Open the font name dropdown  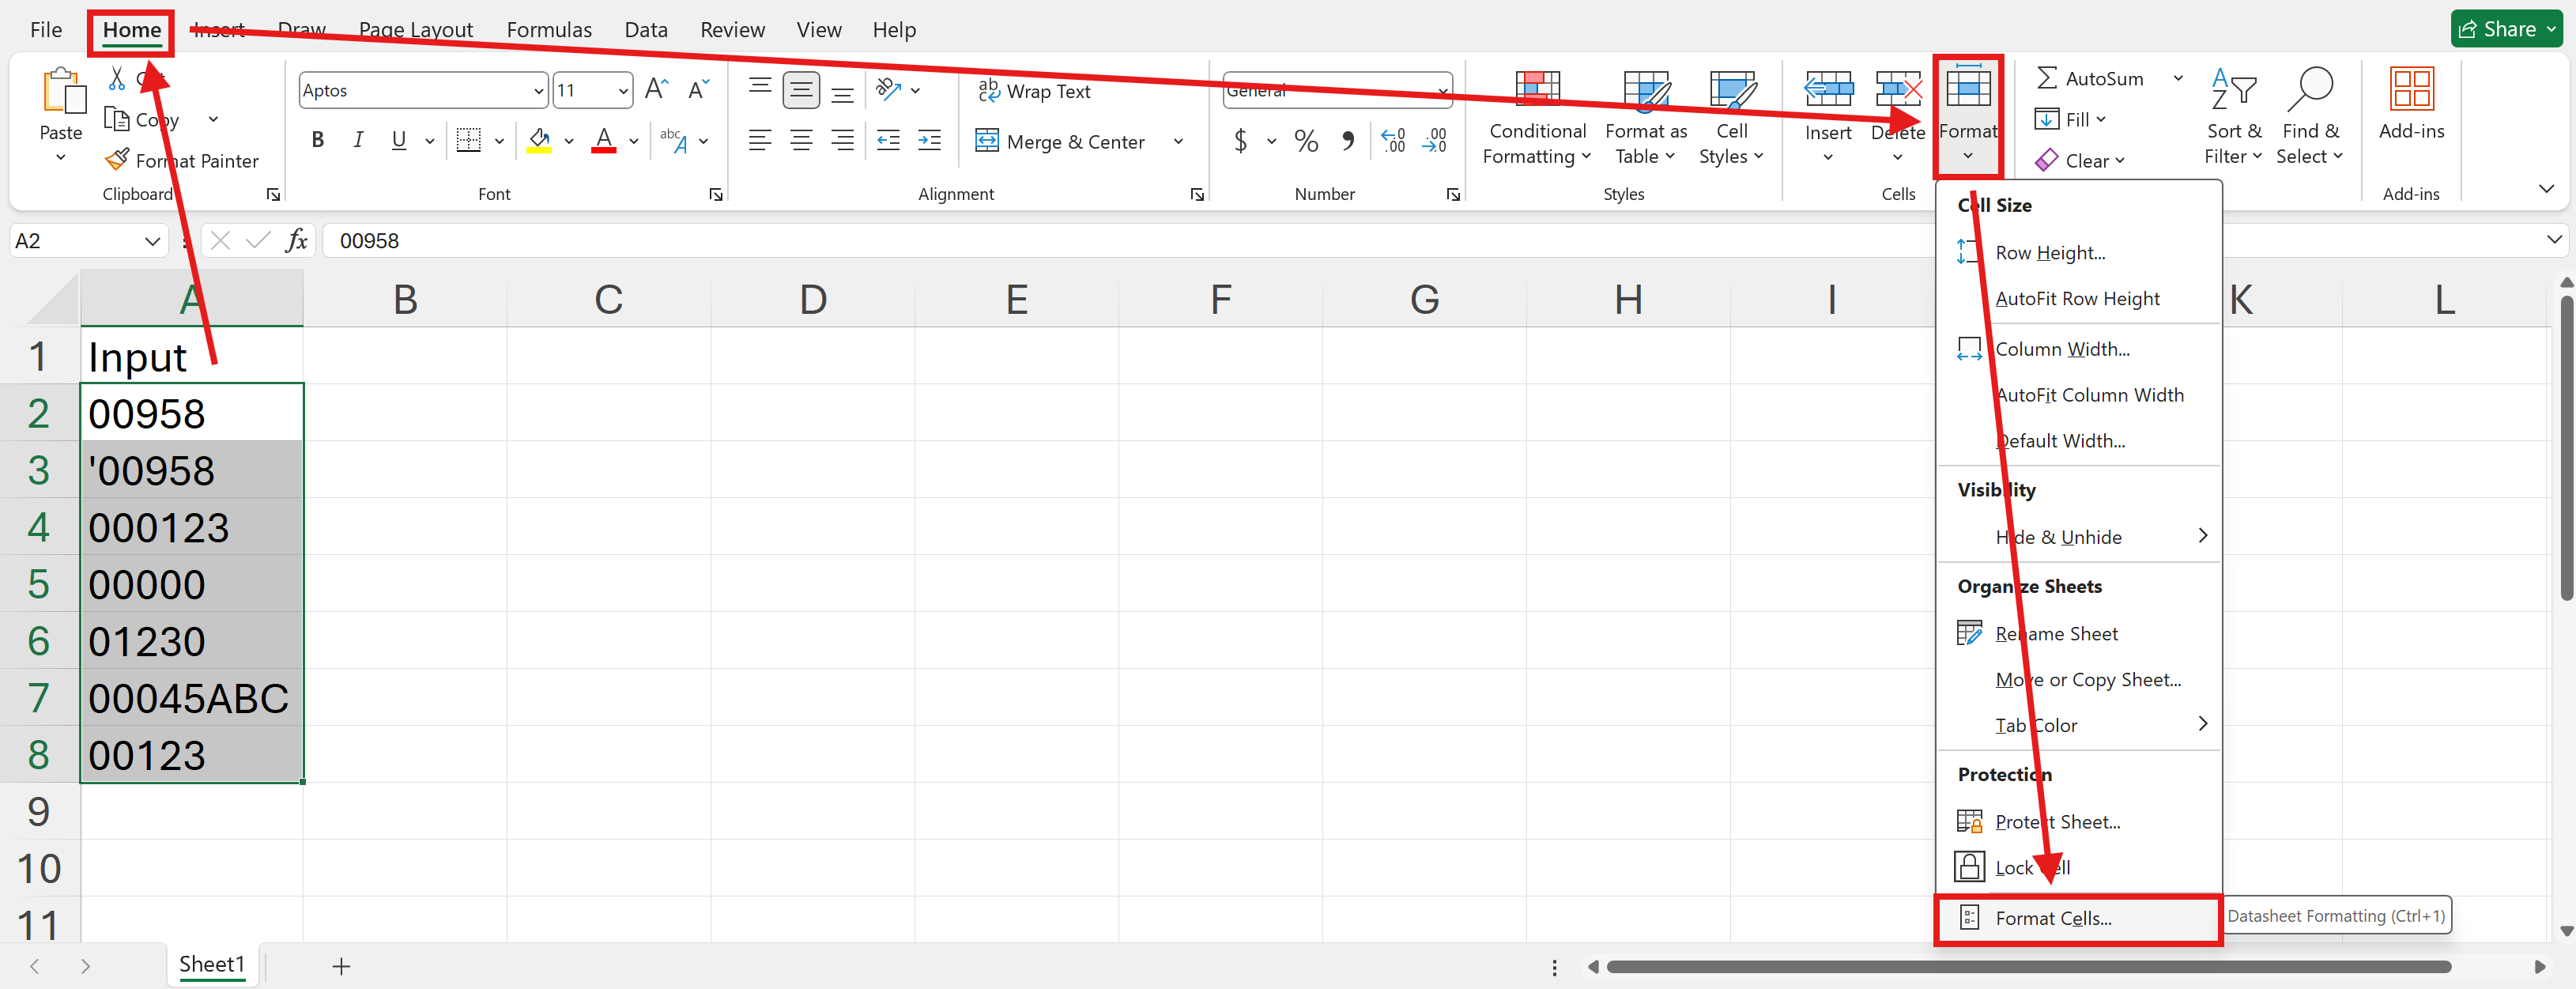[538, 91]
